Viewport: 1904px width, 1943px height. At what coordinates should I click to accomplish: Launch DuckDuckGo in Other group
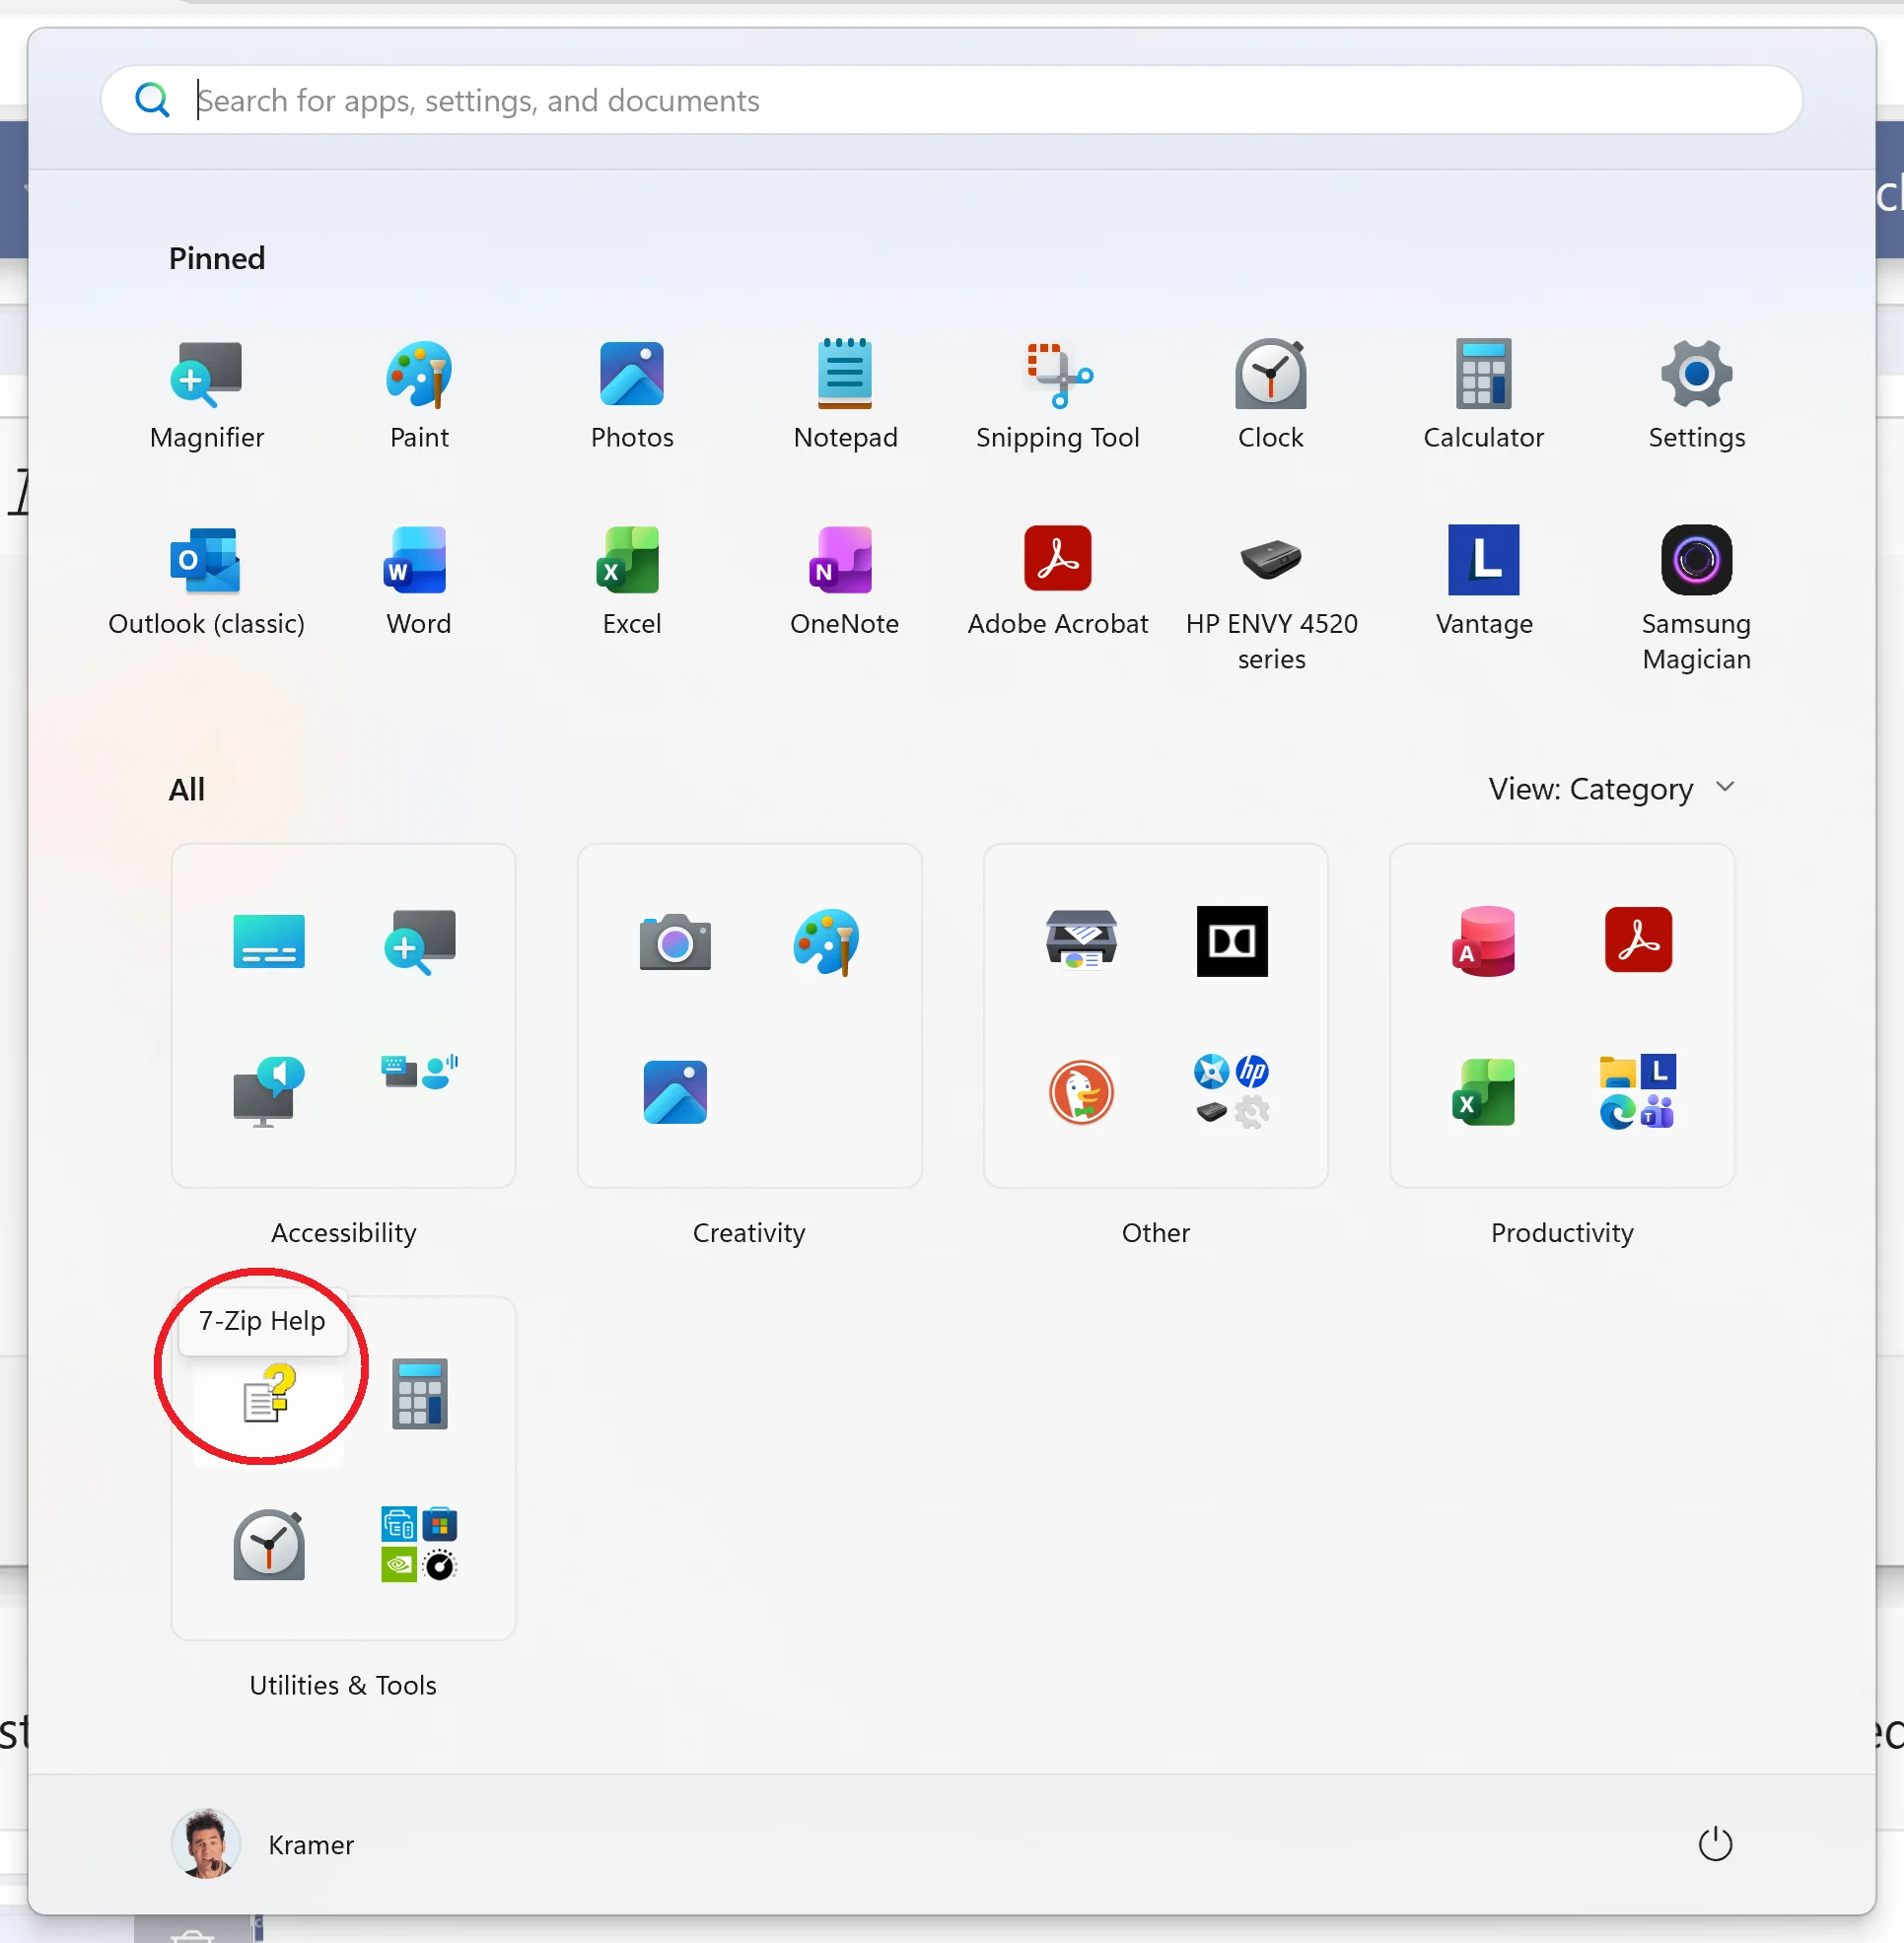[1081, 1092]
